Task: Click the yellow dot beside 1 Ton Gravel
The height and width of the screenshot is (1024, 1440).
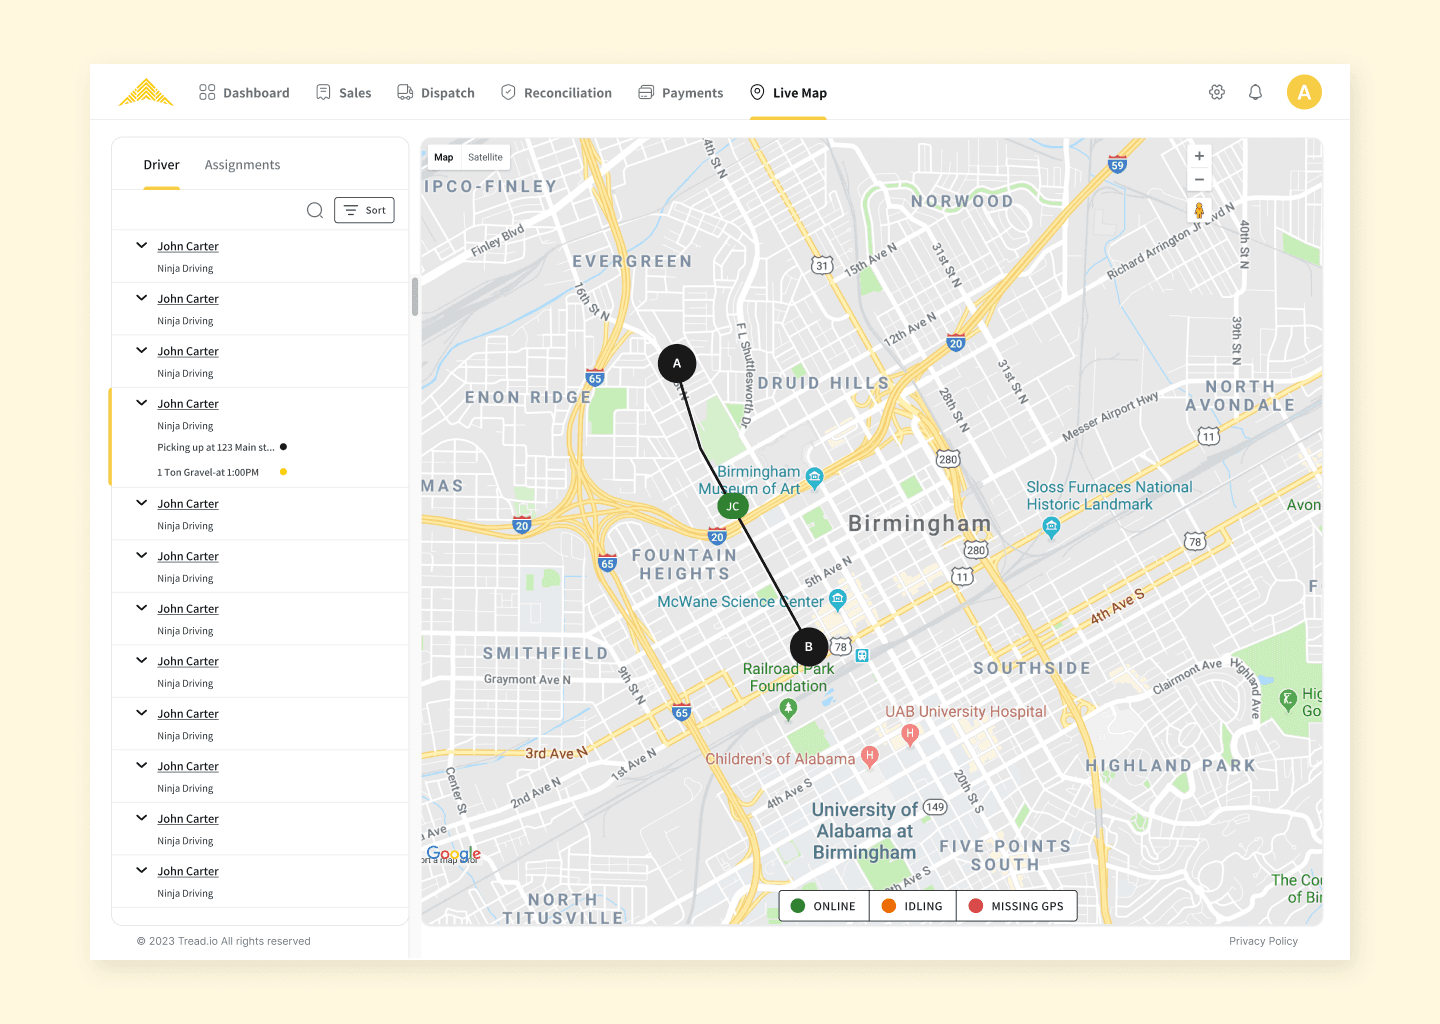Action: coord(283,472)
